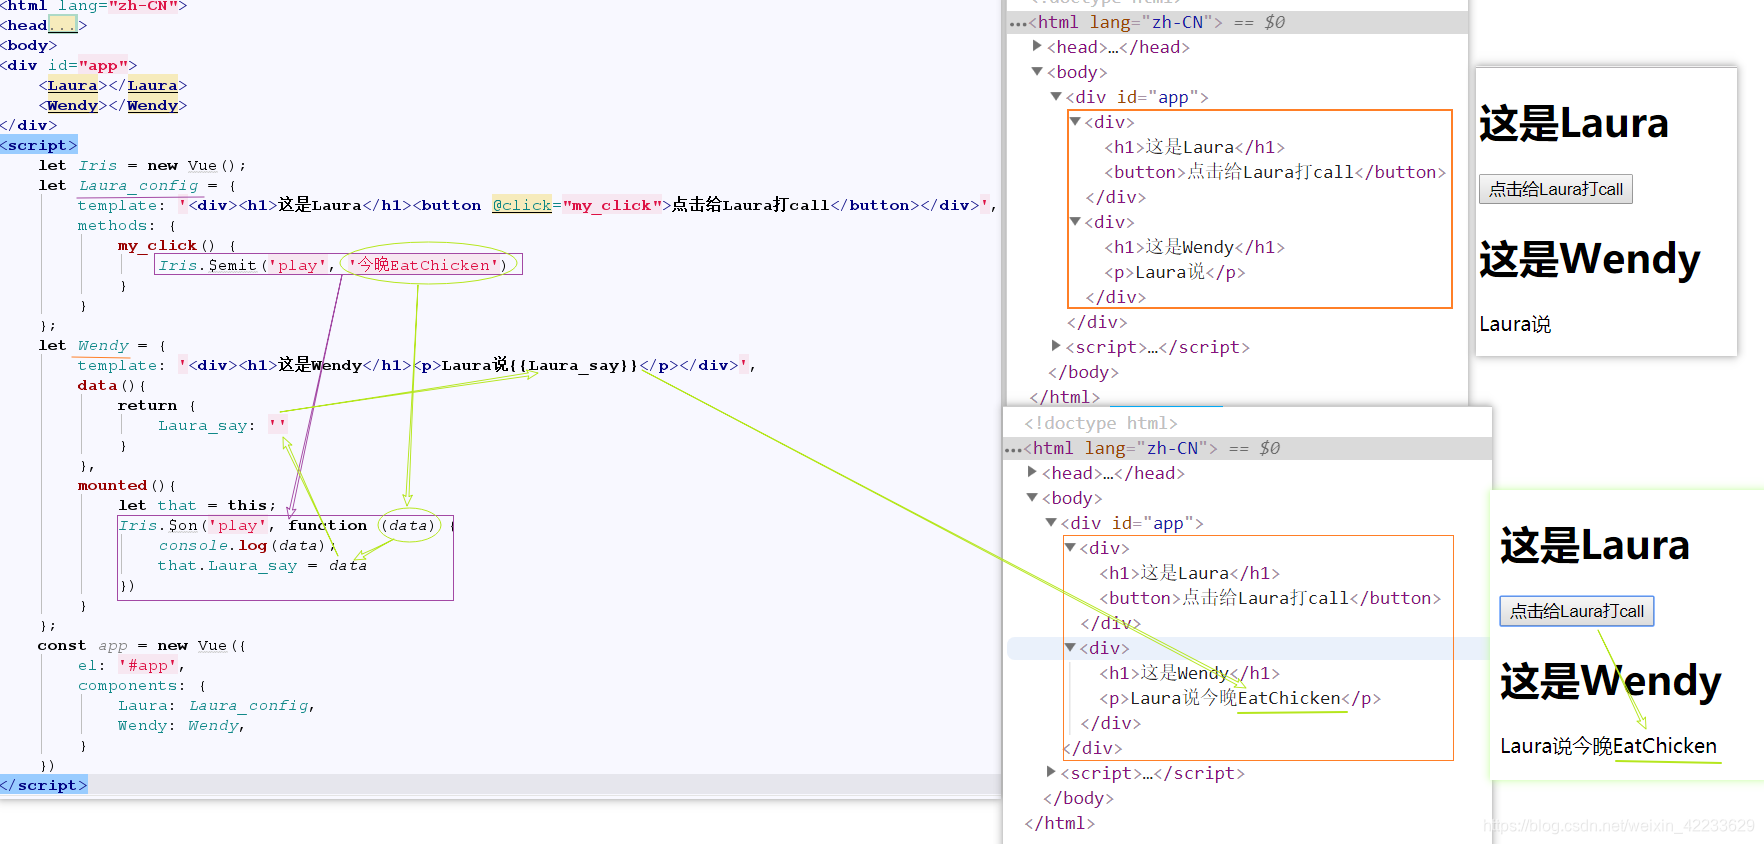Click the @click attribute in Laura template
Screen dimensions: 1764x844
(x=522, y=205)
